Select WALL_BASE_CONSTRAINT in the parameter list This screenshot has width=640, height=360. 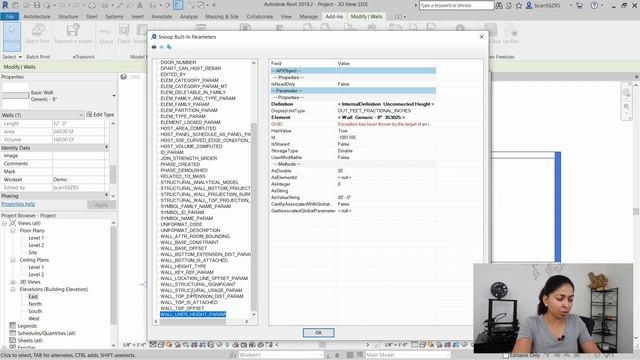[189, 242]
